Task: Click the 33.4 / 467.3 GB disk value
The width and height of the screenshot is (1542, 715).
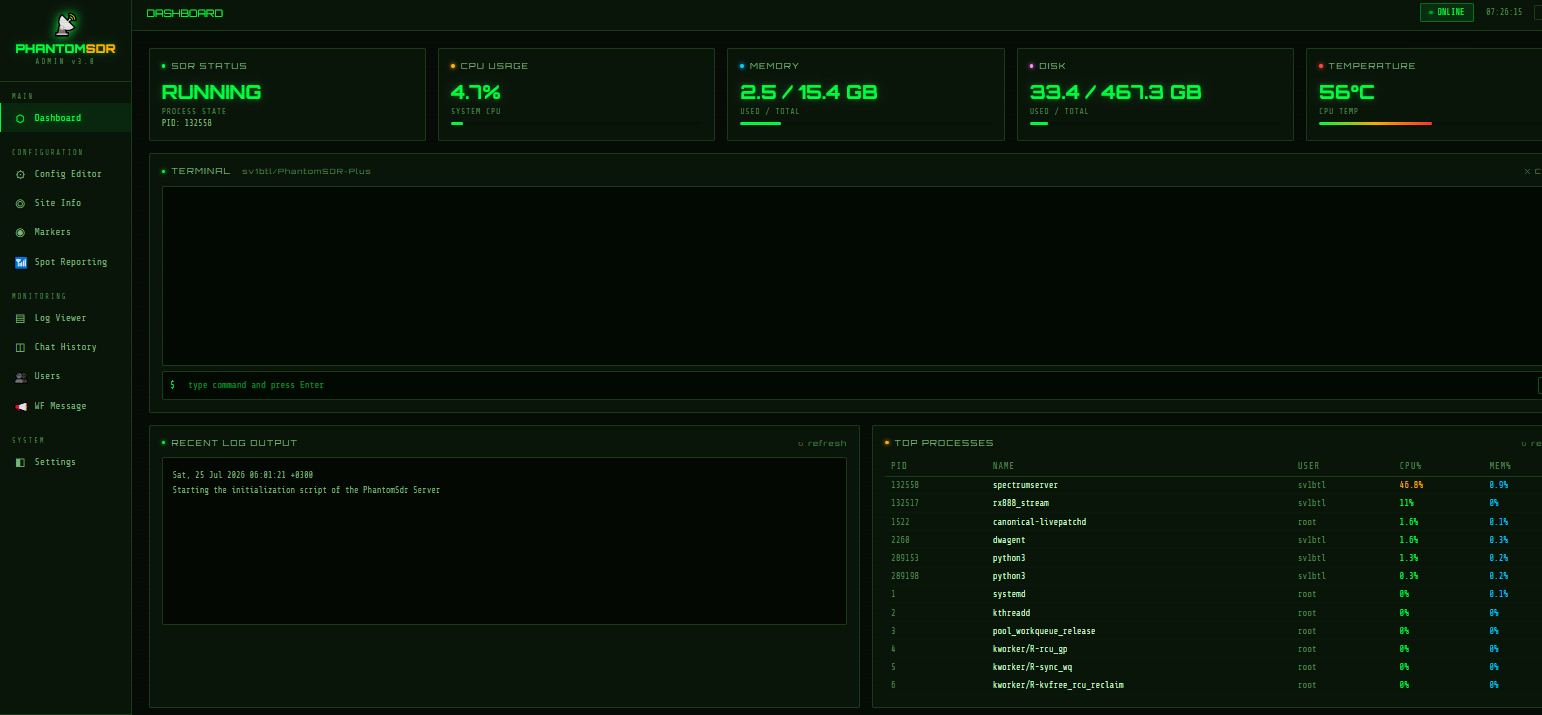Action: coord(1115,92)
